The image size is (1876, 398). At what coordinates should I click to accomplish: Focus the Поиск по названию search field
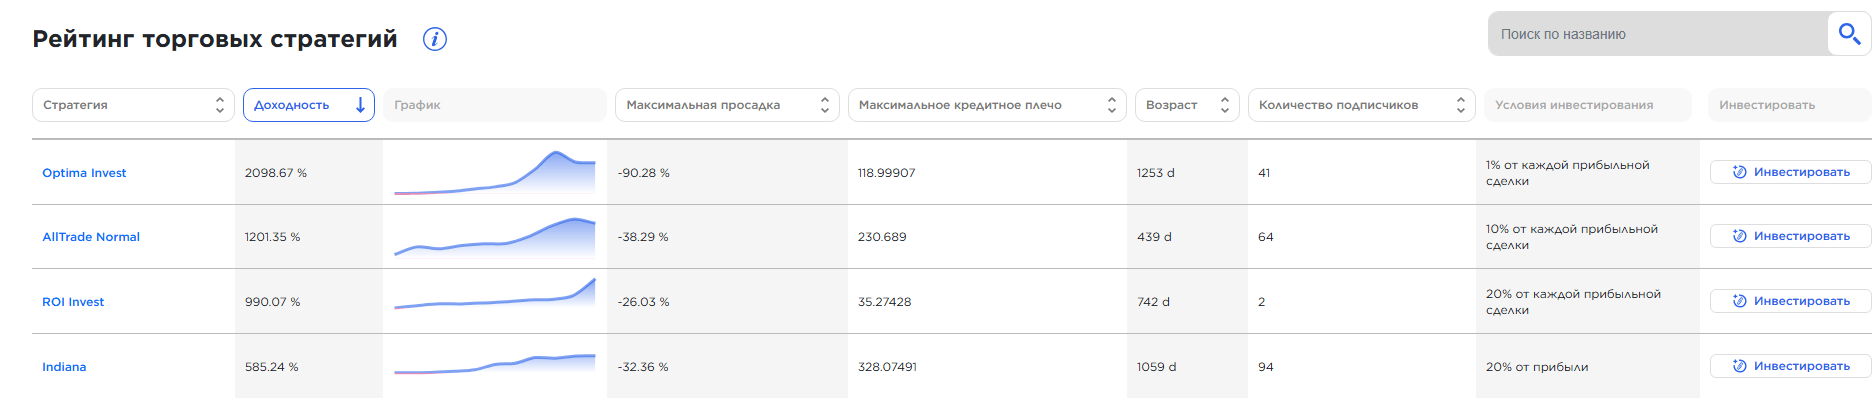click(x=1657, y=34)
